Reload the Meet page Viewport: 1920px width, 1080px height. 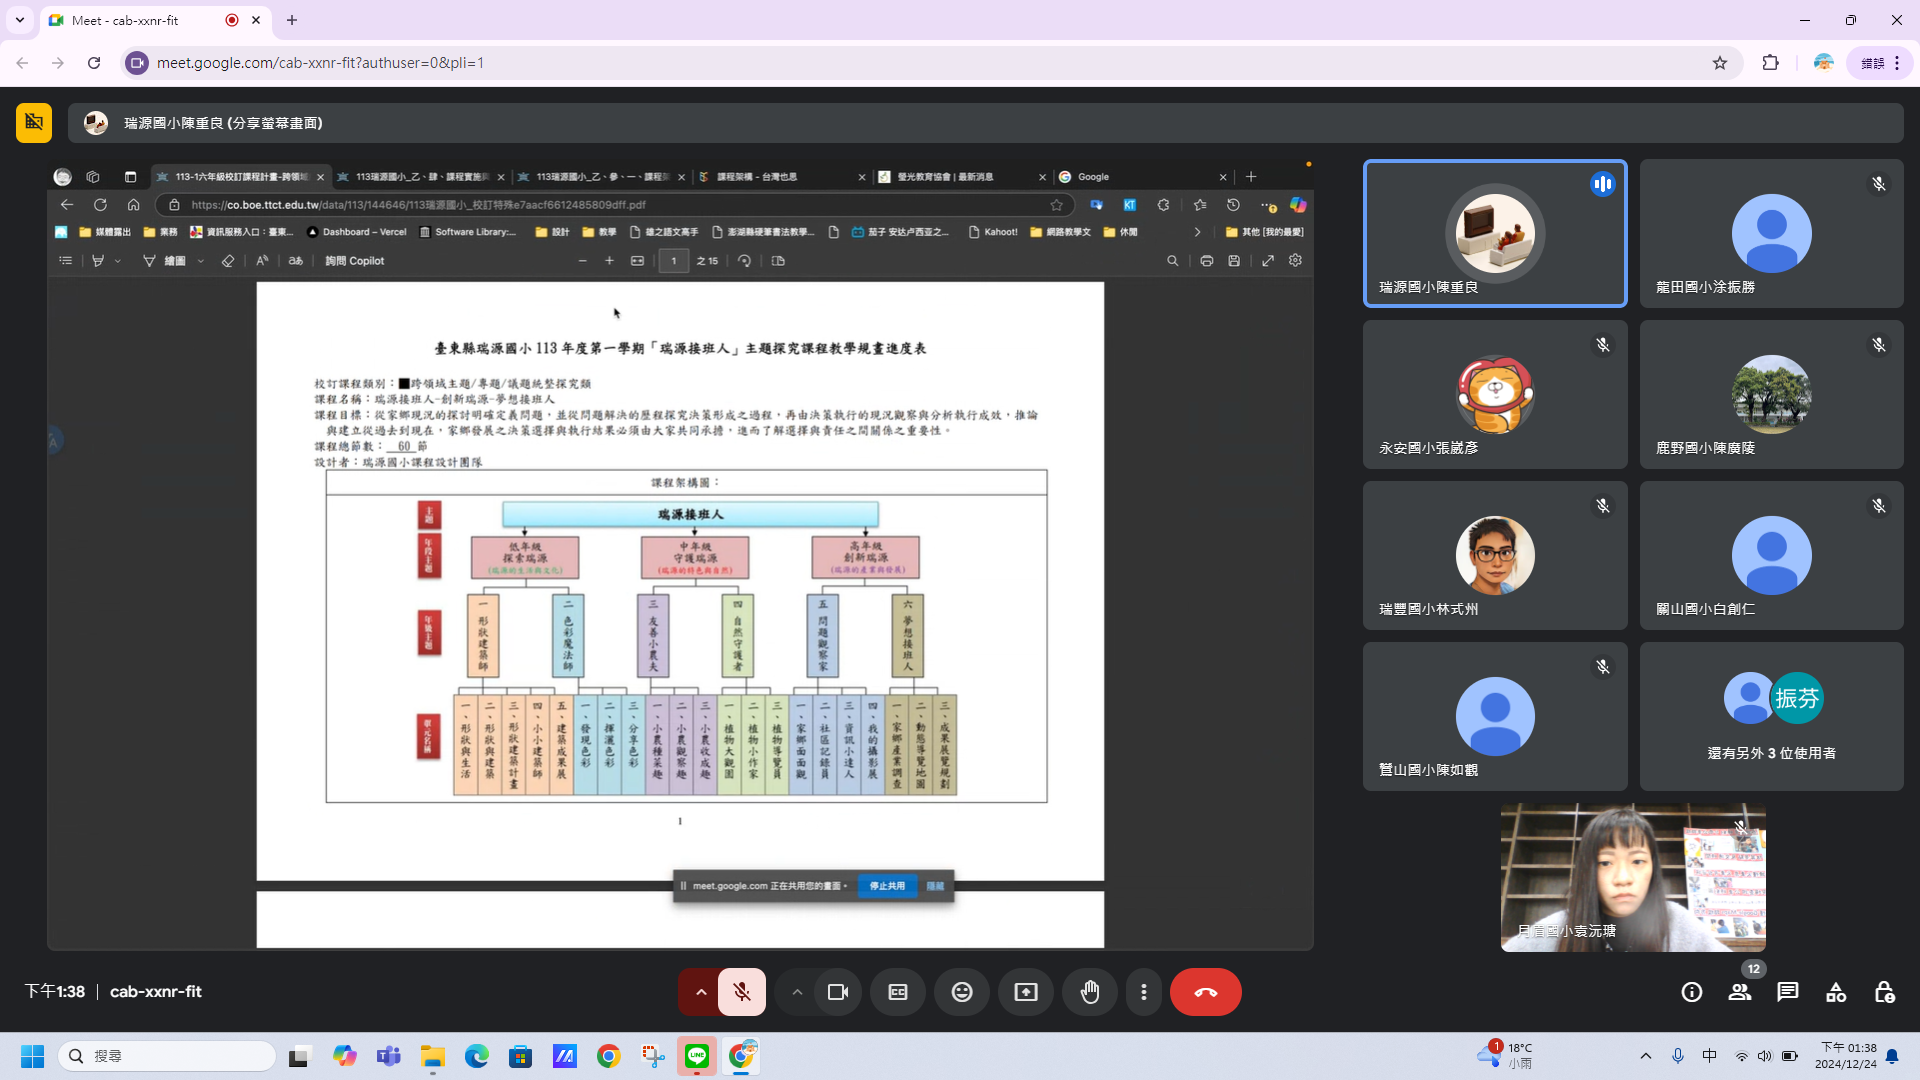[x=94, y=63]
